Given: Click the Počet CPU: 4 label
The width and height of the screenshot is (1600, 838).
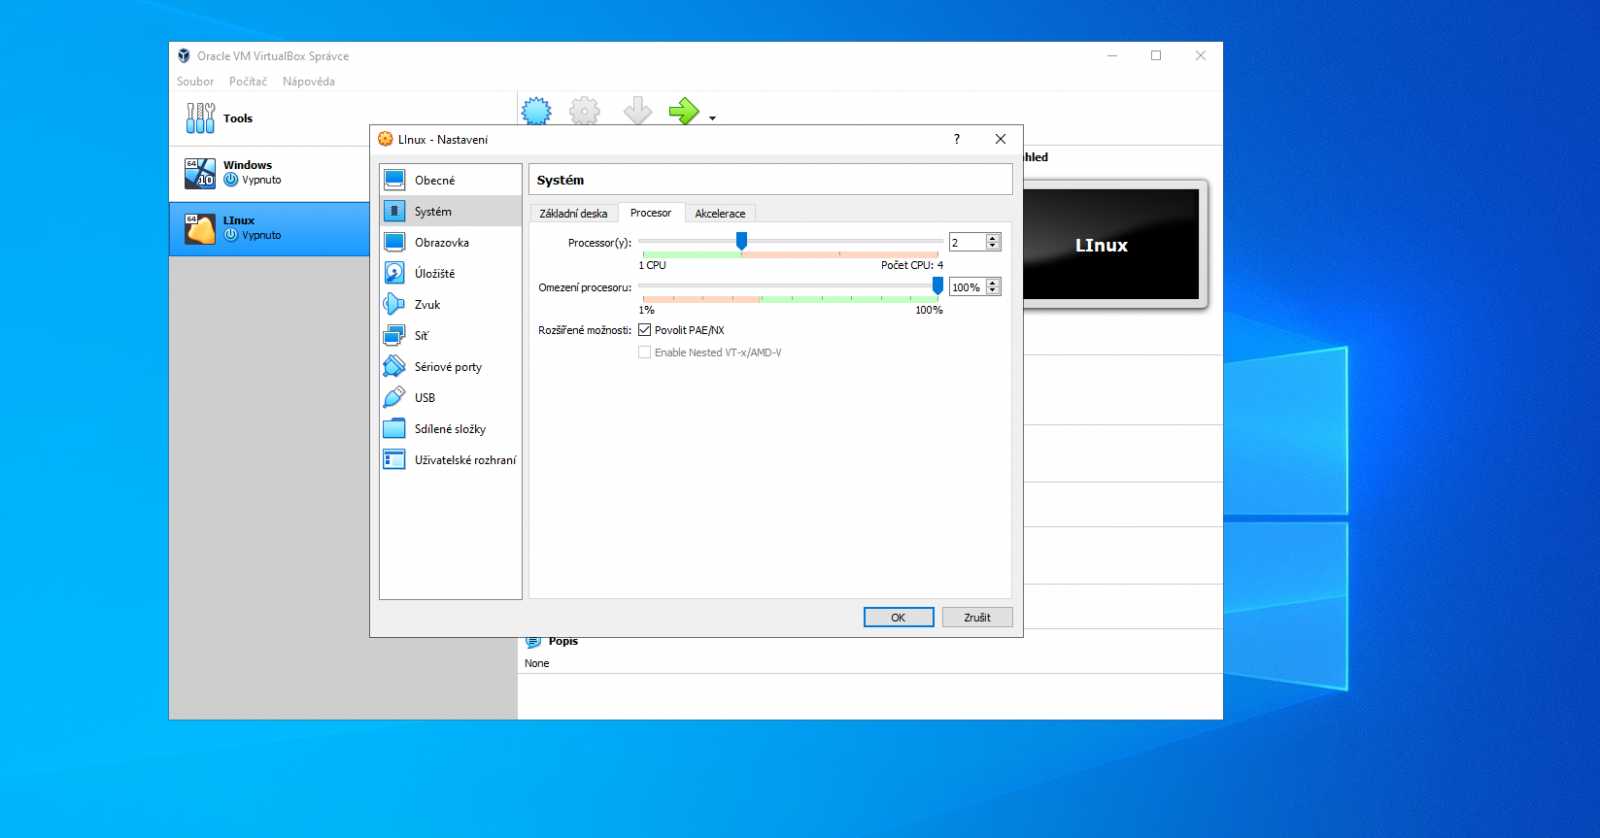Looking at the screenshot, I should pyautogui.click(x=912, y=265).
